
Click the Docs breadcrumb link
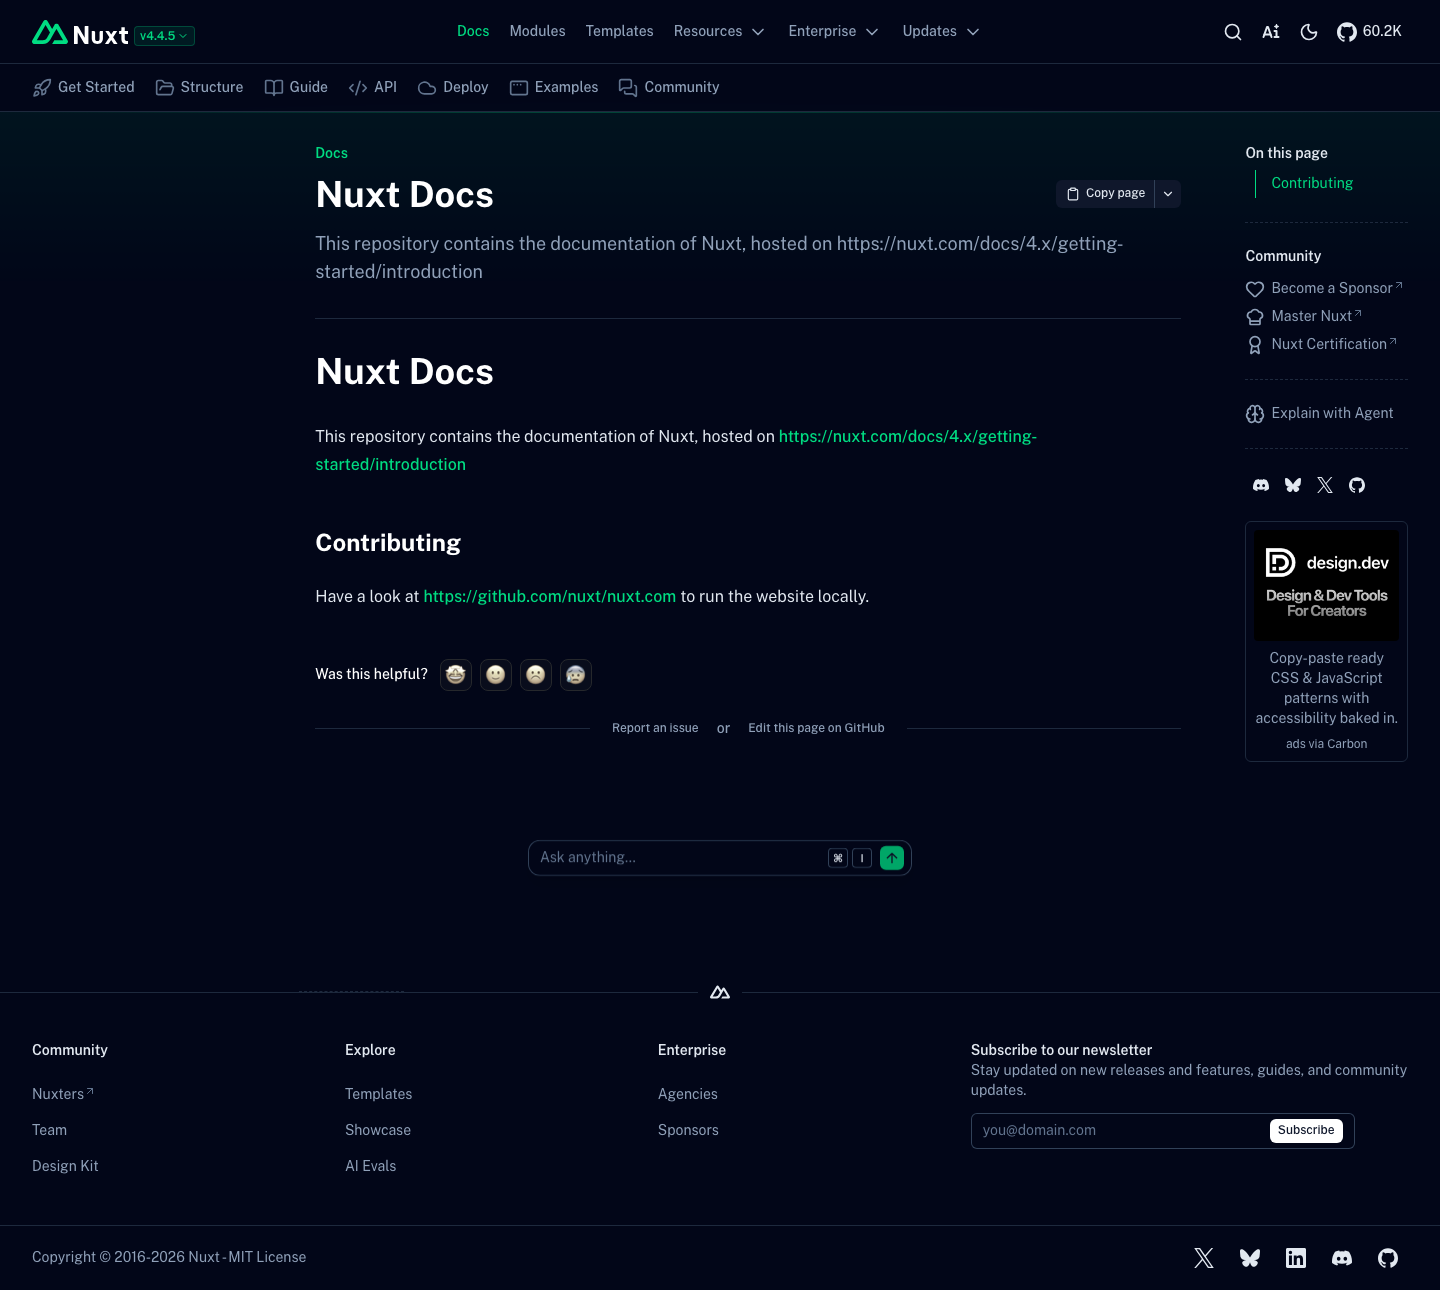[x=331, y=153]
